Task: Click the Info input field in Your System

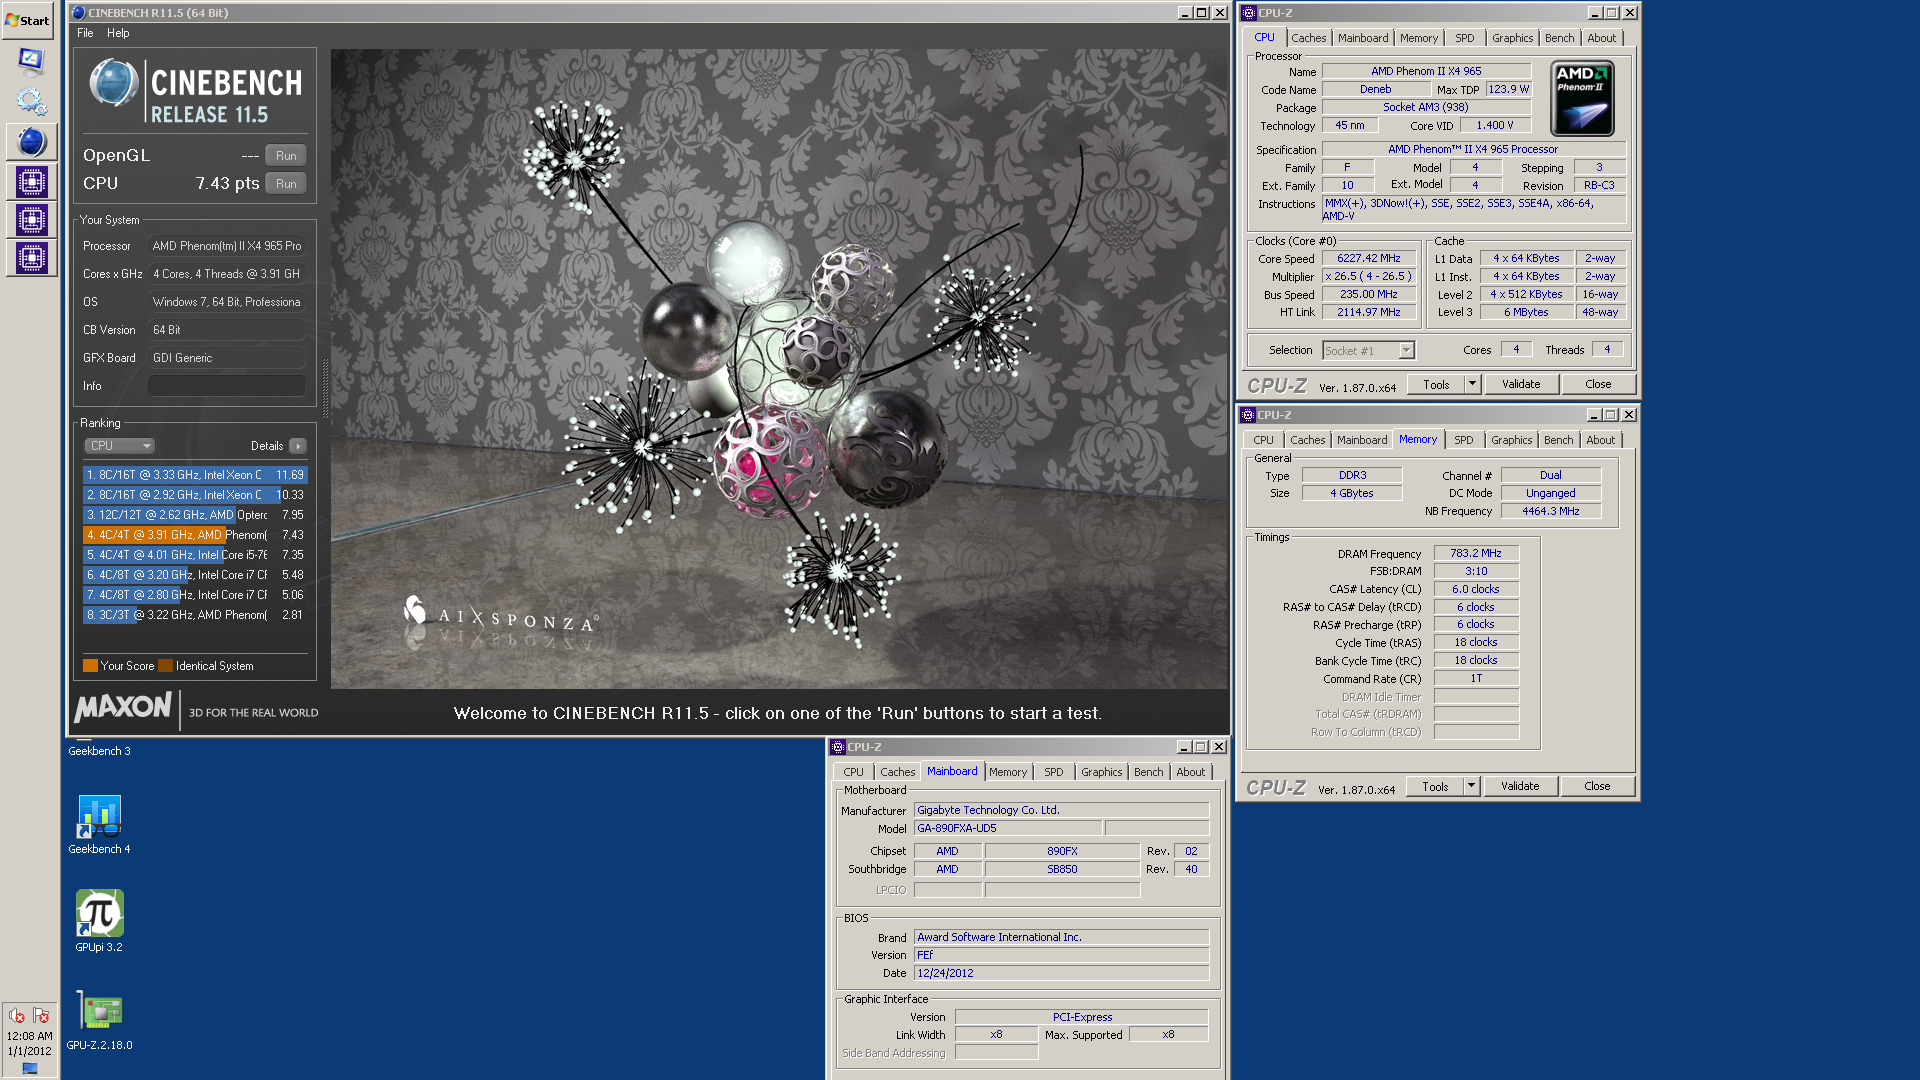Action: pos(227,386)
